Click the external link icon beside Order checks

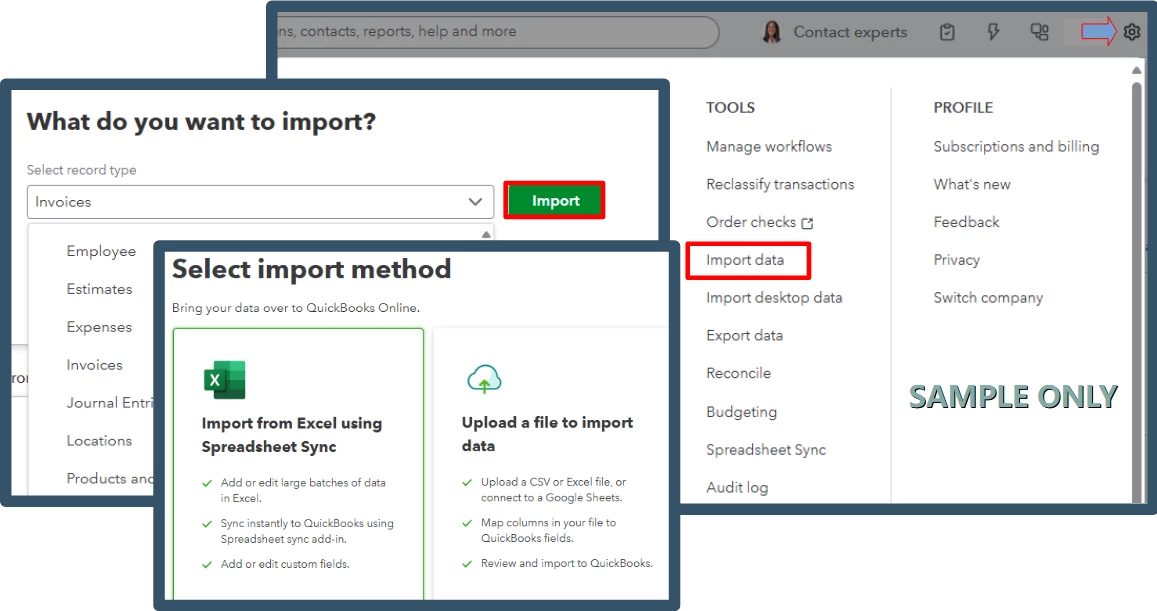pos(807,223)
